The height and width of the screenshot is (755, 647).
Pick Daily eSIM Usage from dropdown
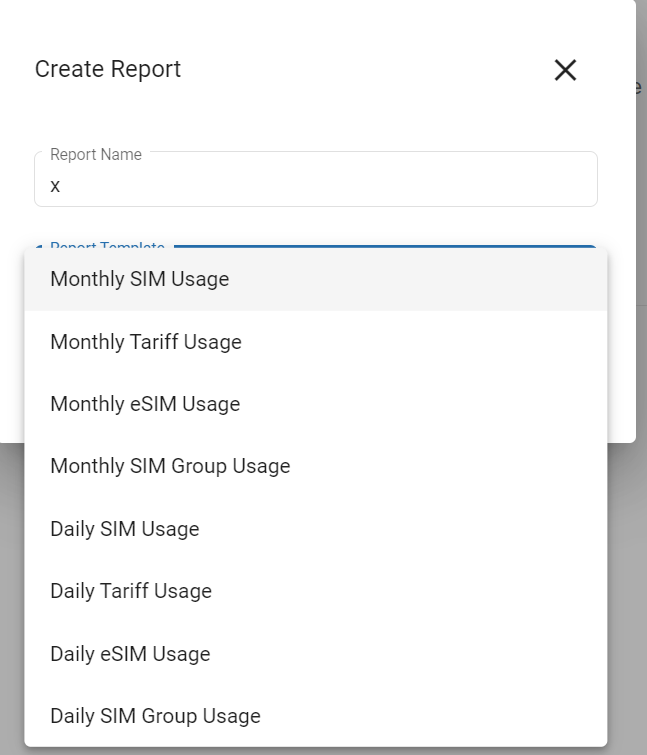point(130,654)
